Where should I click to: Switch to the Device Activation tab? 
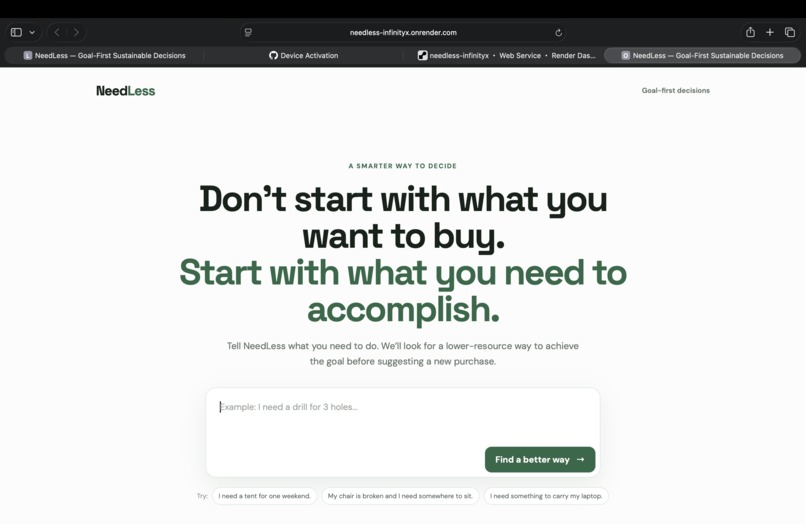303,56
